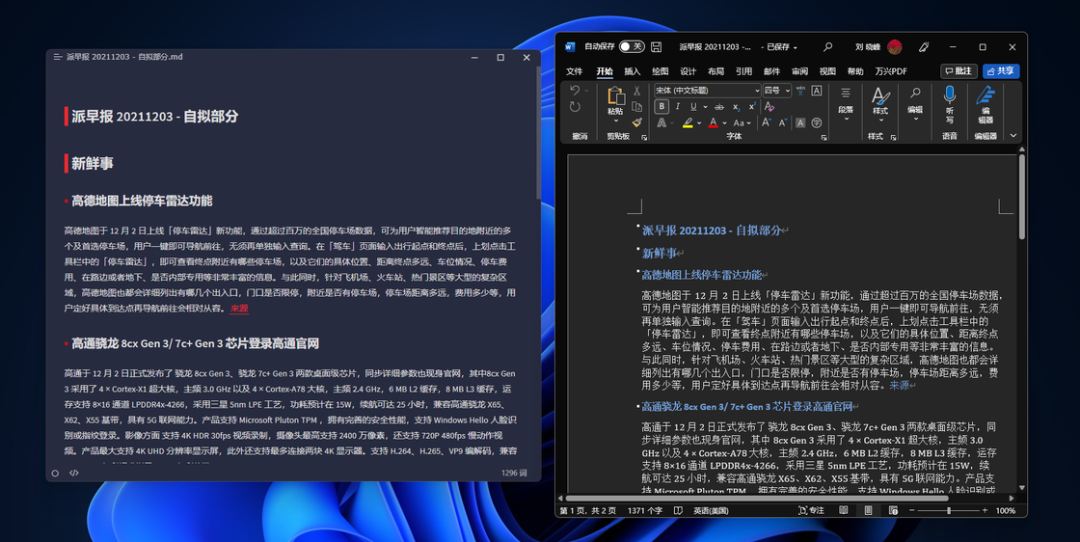Toggle Bold formatting in Word ribbon

click(x=661, y=107)
